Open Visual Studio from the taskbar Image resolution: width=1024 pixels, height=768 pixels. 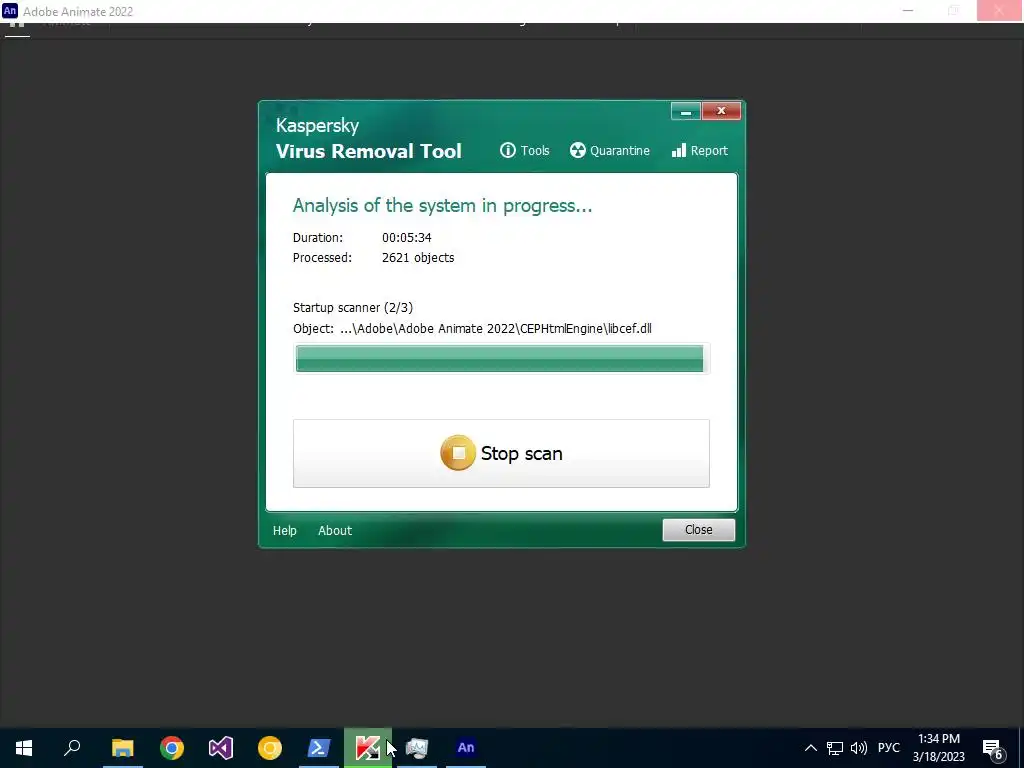tap(221, 748)
